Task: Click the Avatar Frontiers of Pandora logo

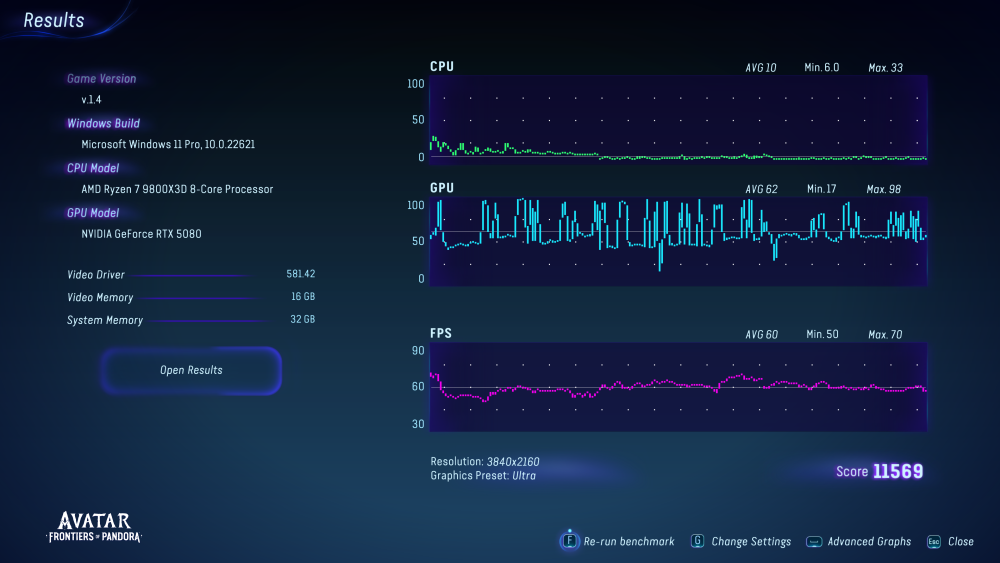Action: pyautogui.click(x=94, y=527)
